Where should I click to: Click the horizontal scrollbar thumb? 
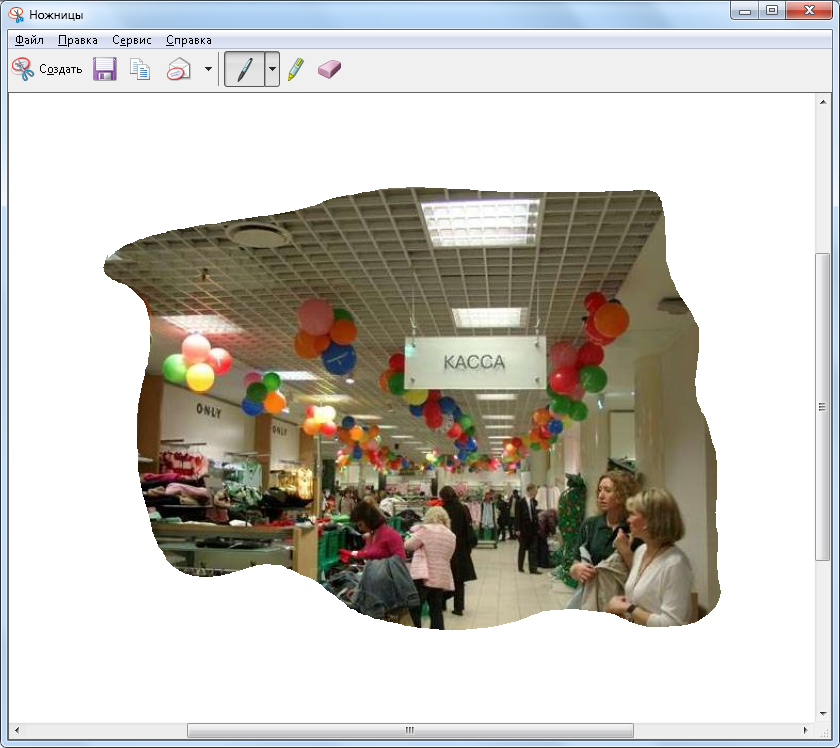coord(410,730)
